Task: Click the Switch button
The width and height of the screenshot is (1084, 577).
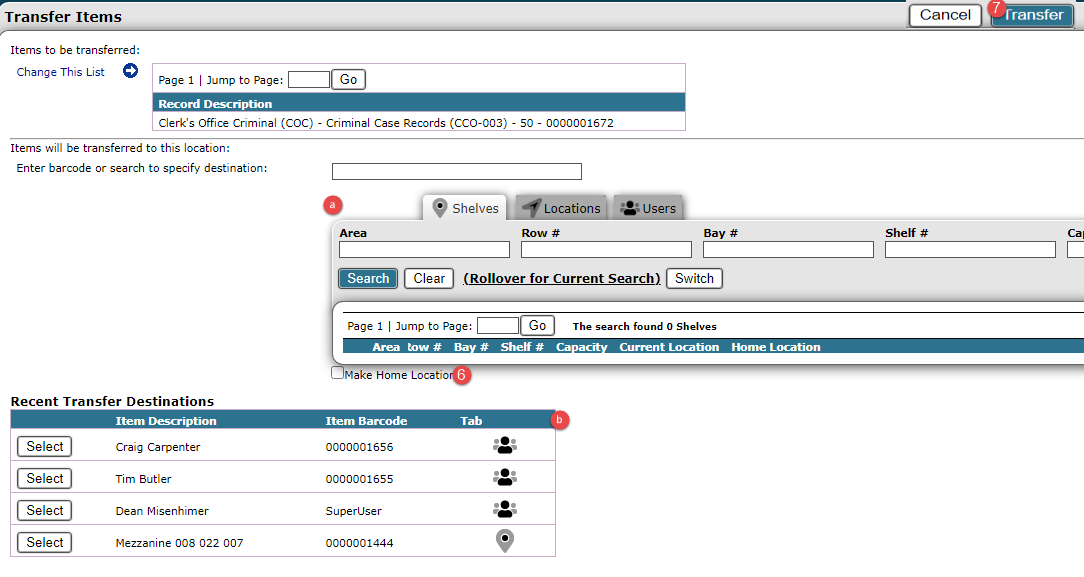Action: pos(694,279)
